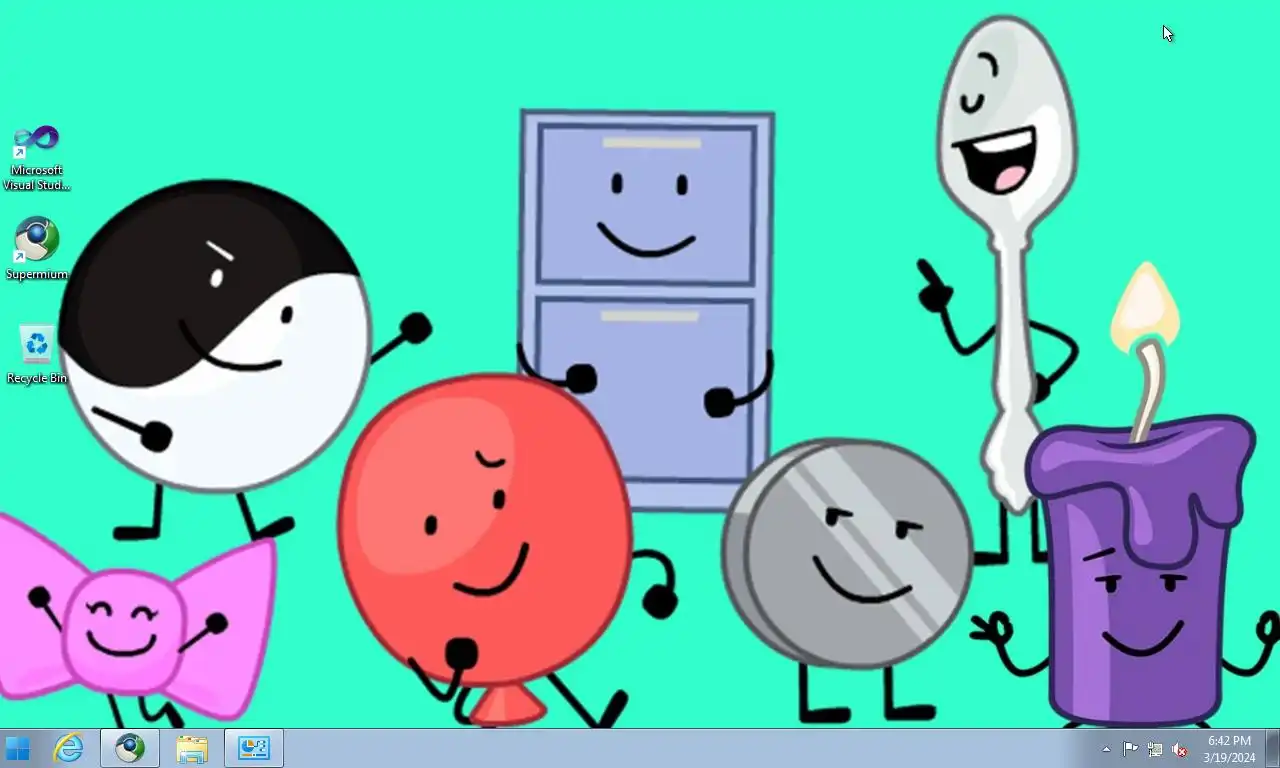
Task: Select the Supermium desktop shortcut
Action: click(x=37, y=249)
